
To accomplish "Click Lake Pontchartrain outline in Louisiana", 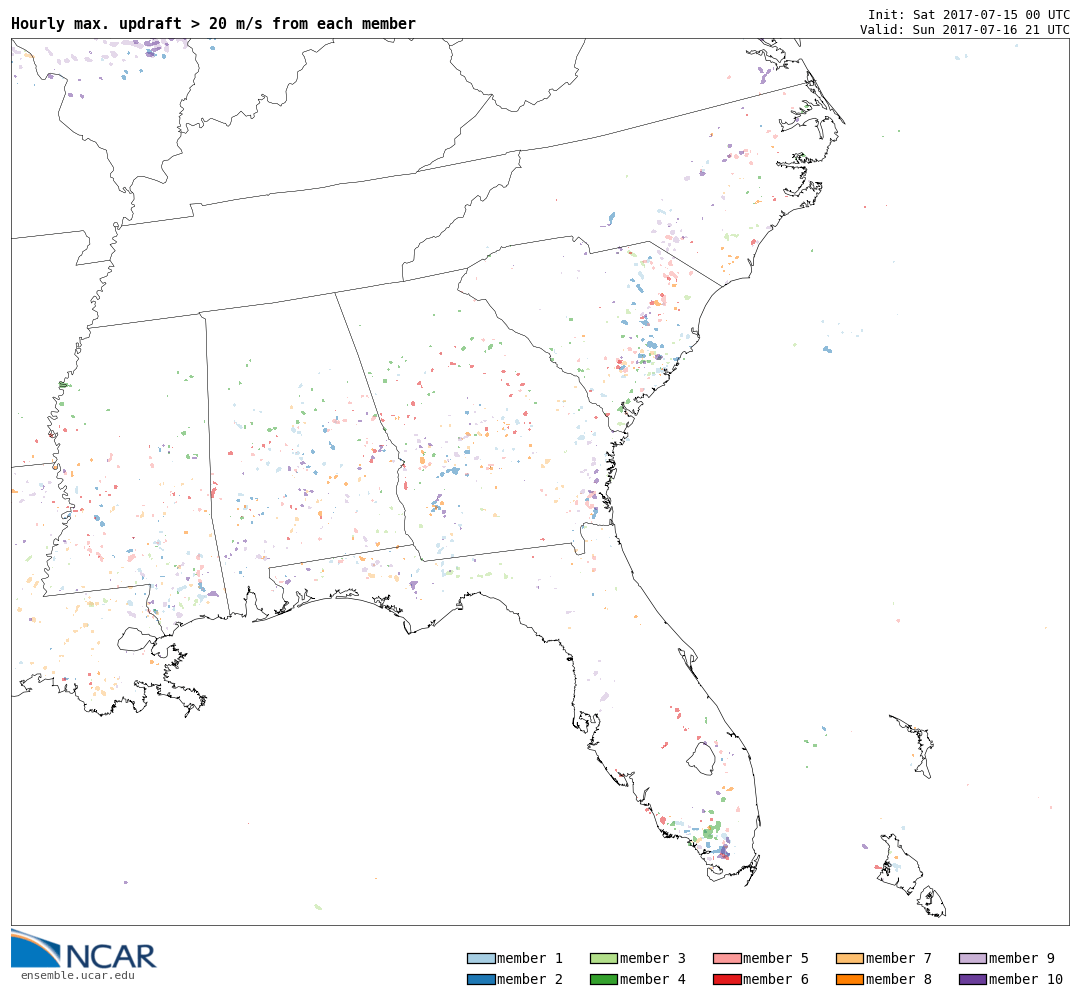I will click(135, 639).
